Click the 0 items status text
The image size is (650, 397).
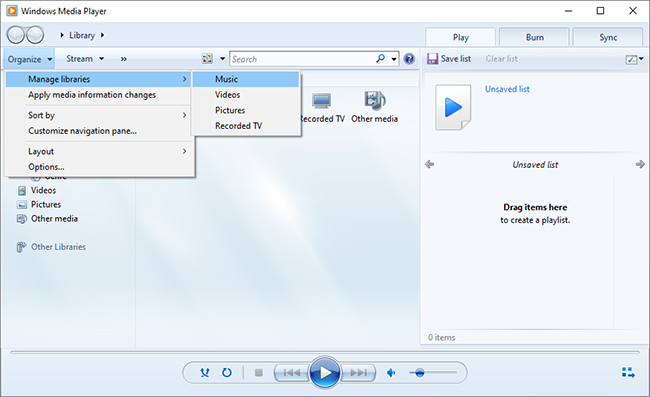441,337
